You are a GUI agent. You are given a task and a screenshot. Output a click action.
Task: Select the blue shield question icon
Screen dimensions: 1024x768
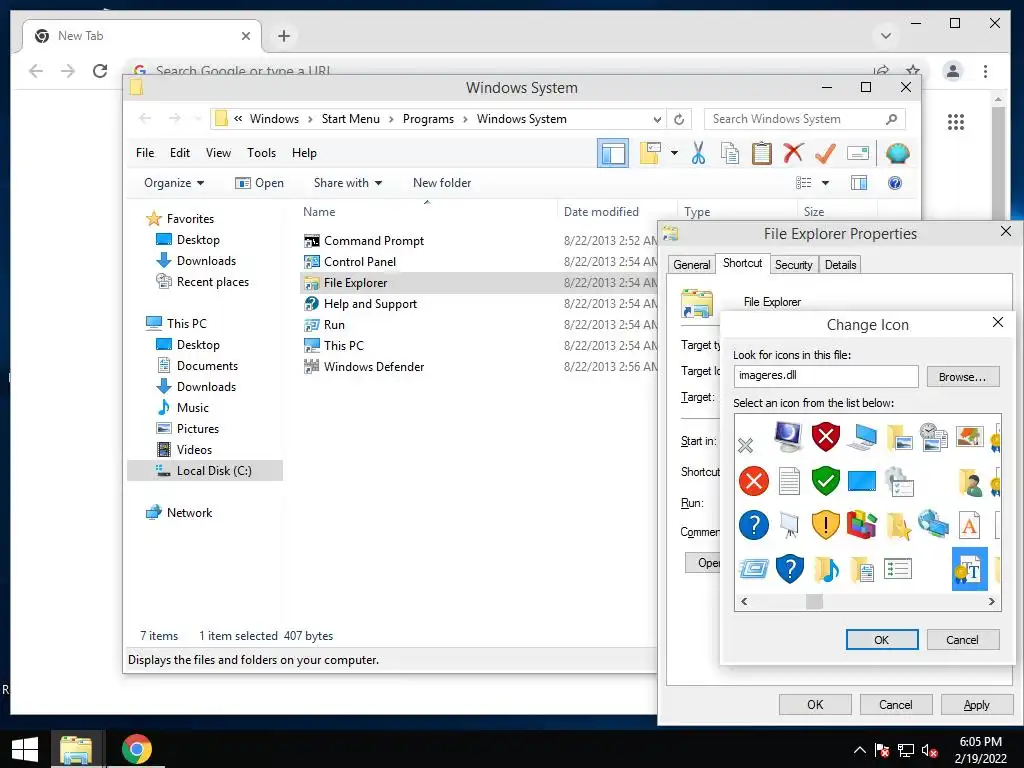pos(790,569)
